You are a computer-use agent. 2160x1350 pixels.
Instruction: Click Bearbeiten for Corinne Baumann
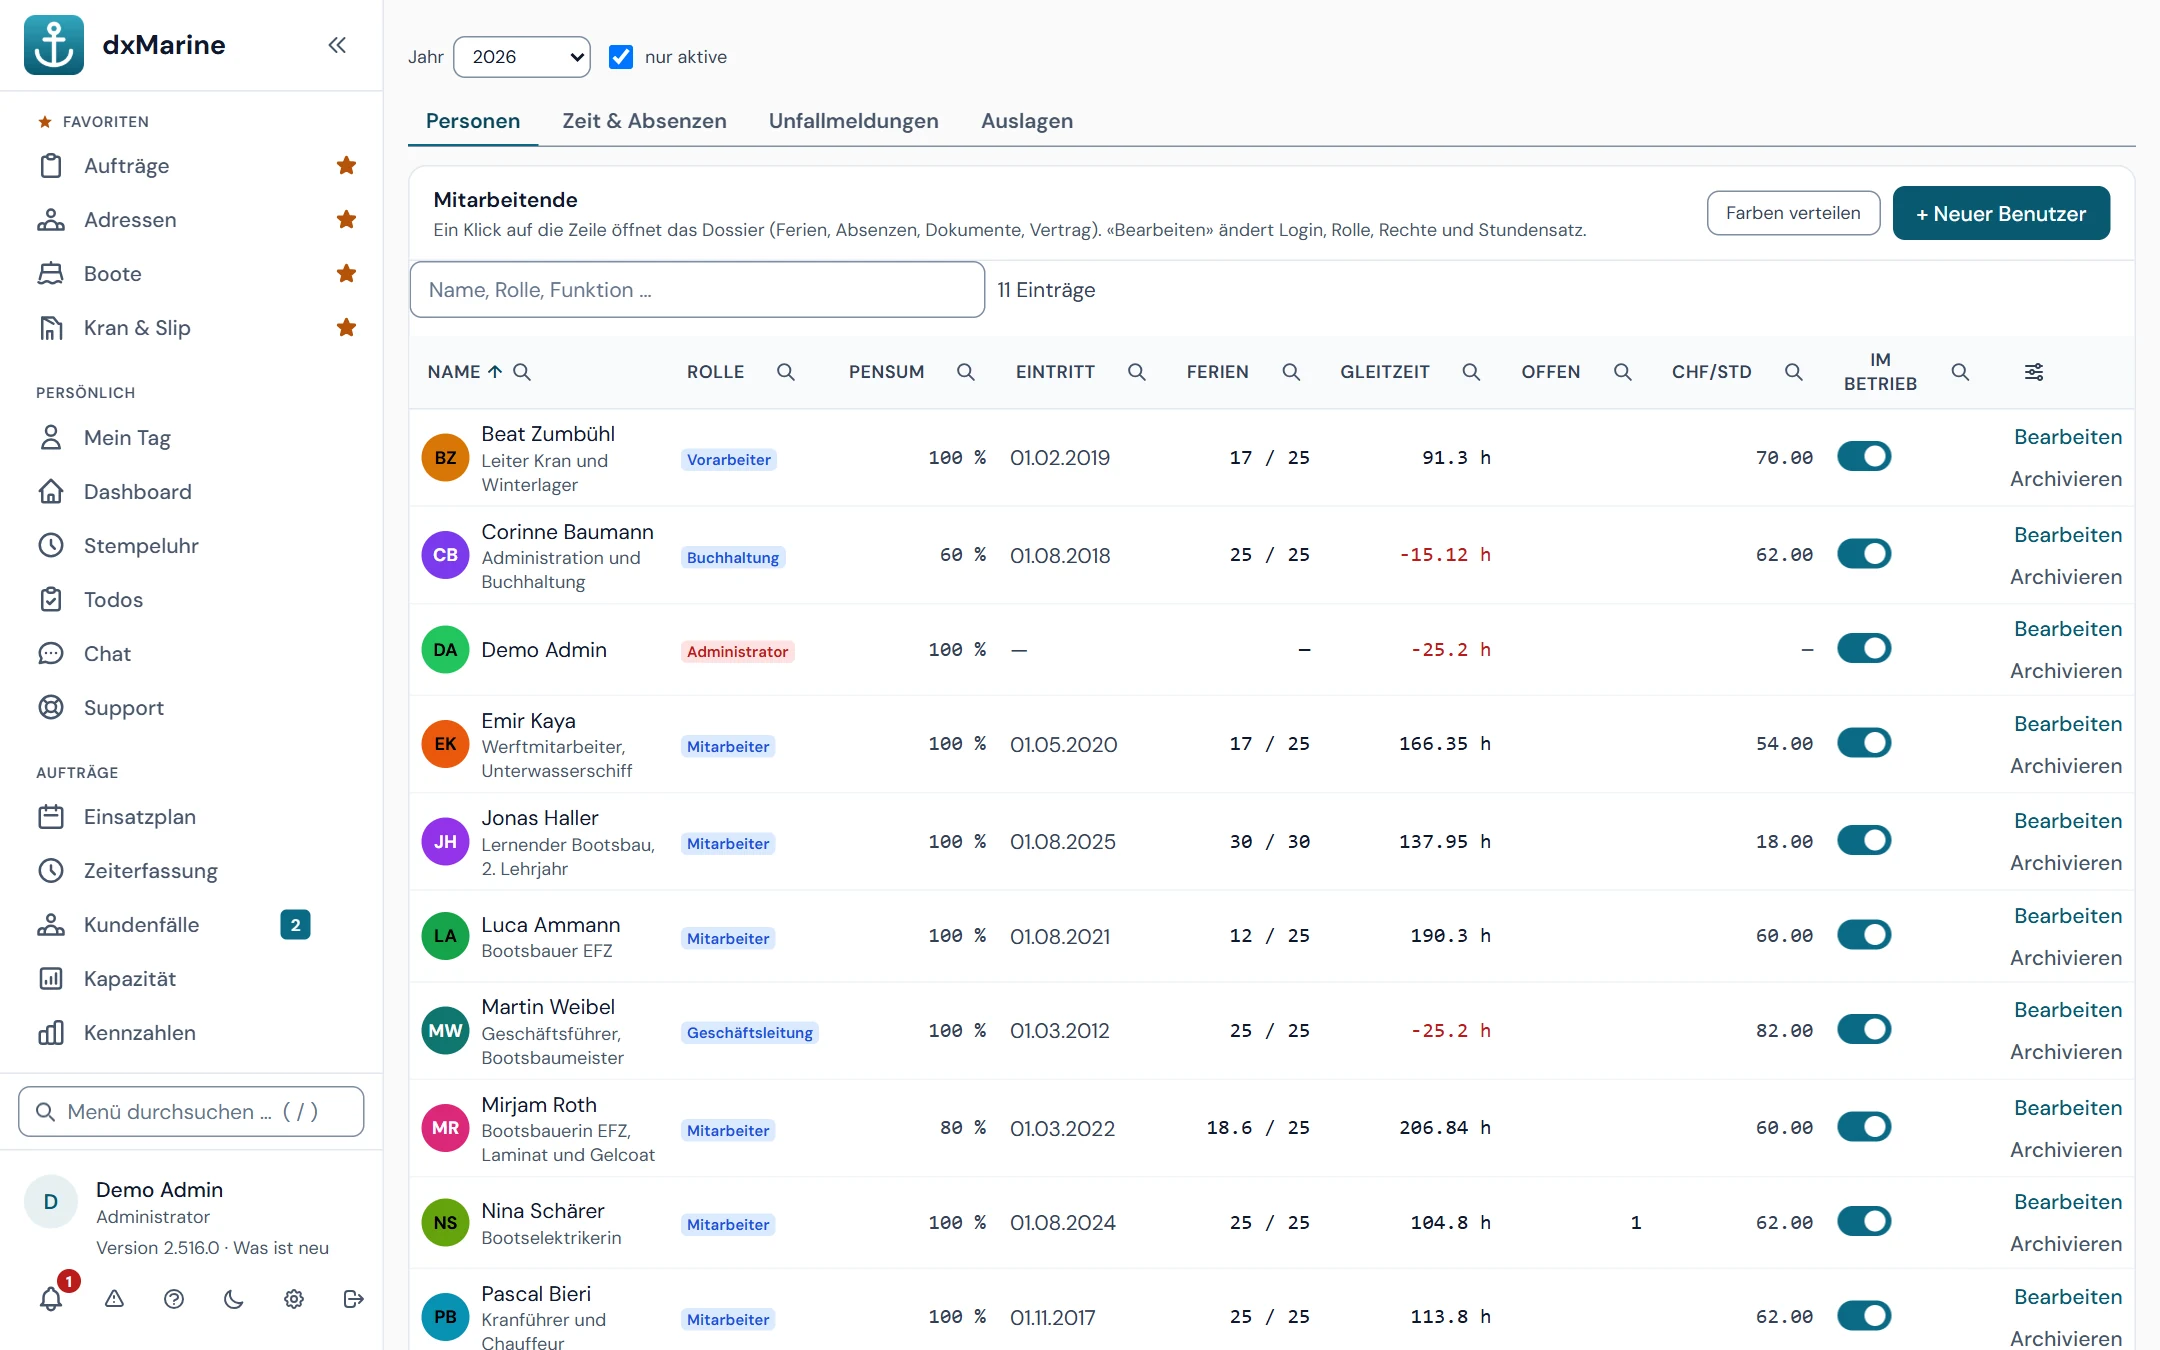(2068, 535)
